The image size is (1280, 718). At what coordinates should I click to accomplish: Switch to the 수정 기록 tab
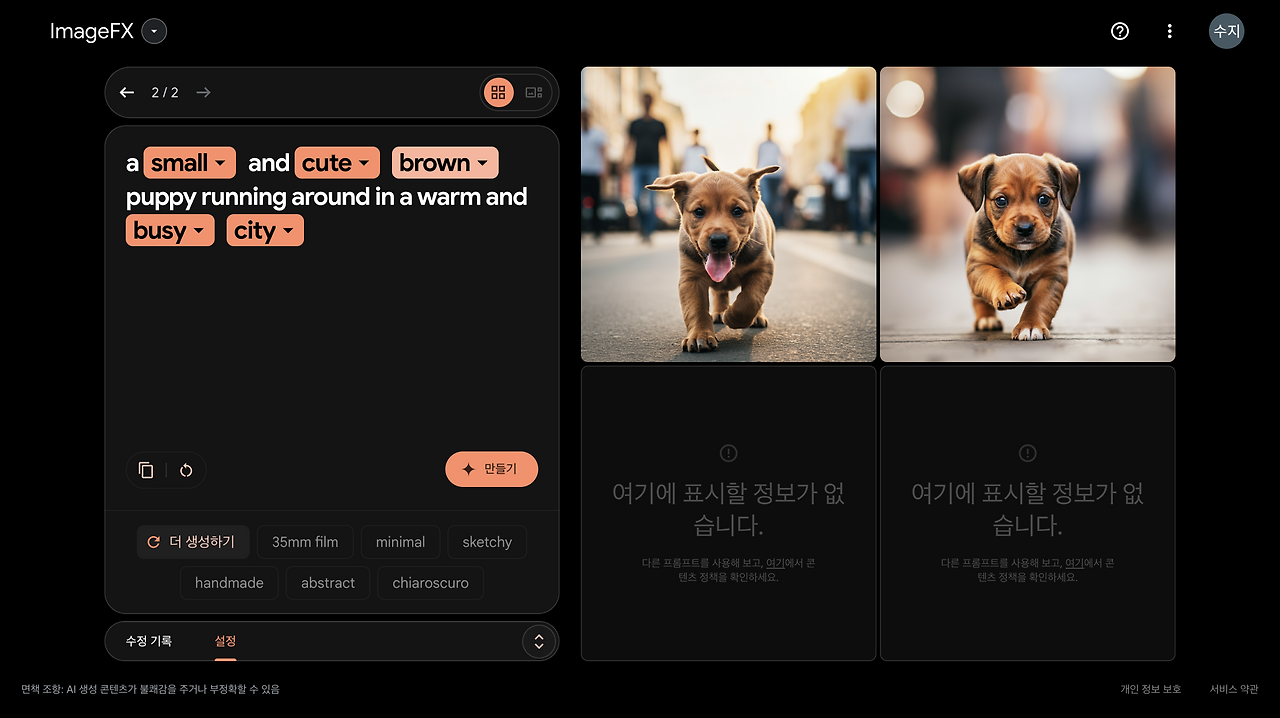point(148,641)
